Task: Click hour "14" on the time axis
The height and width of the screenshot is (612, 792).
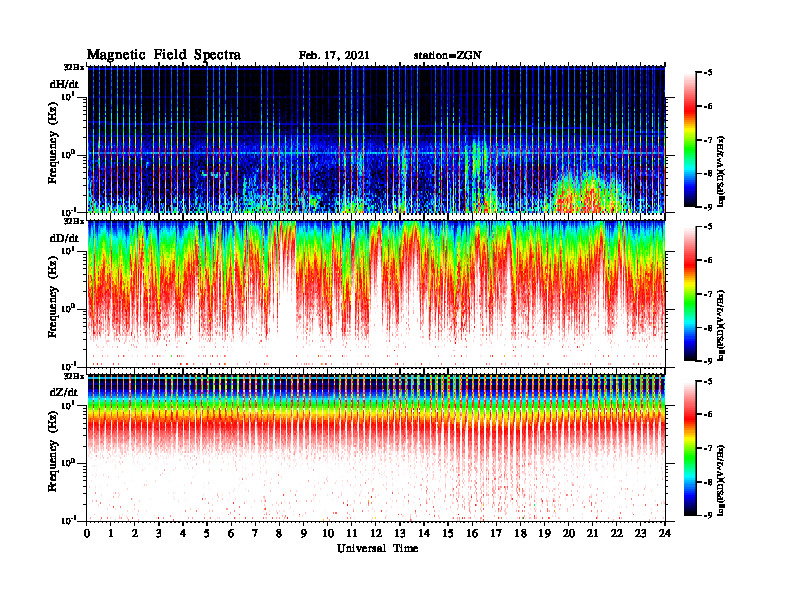Action: click(x=424, y=533)
